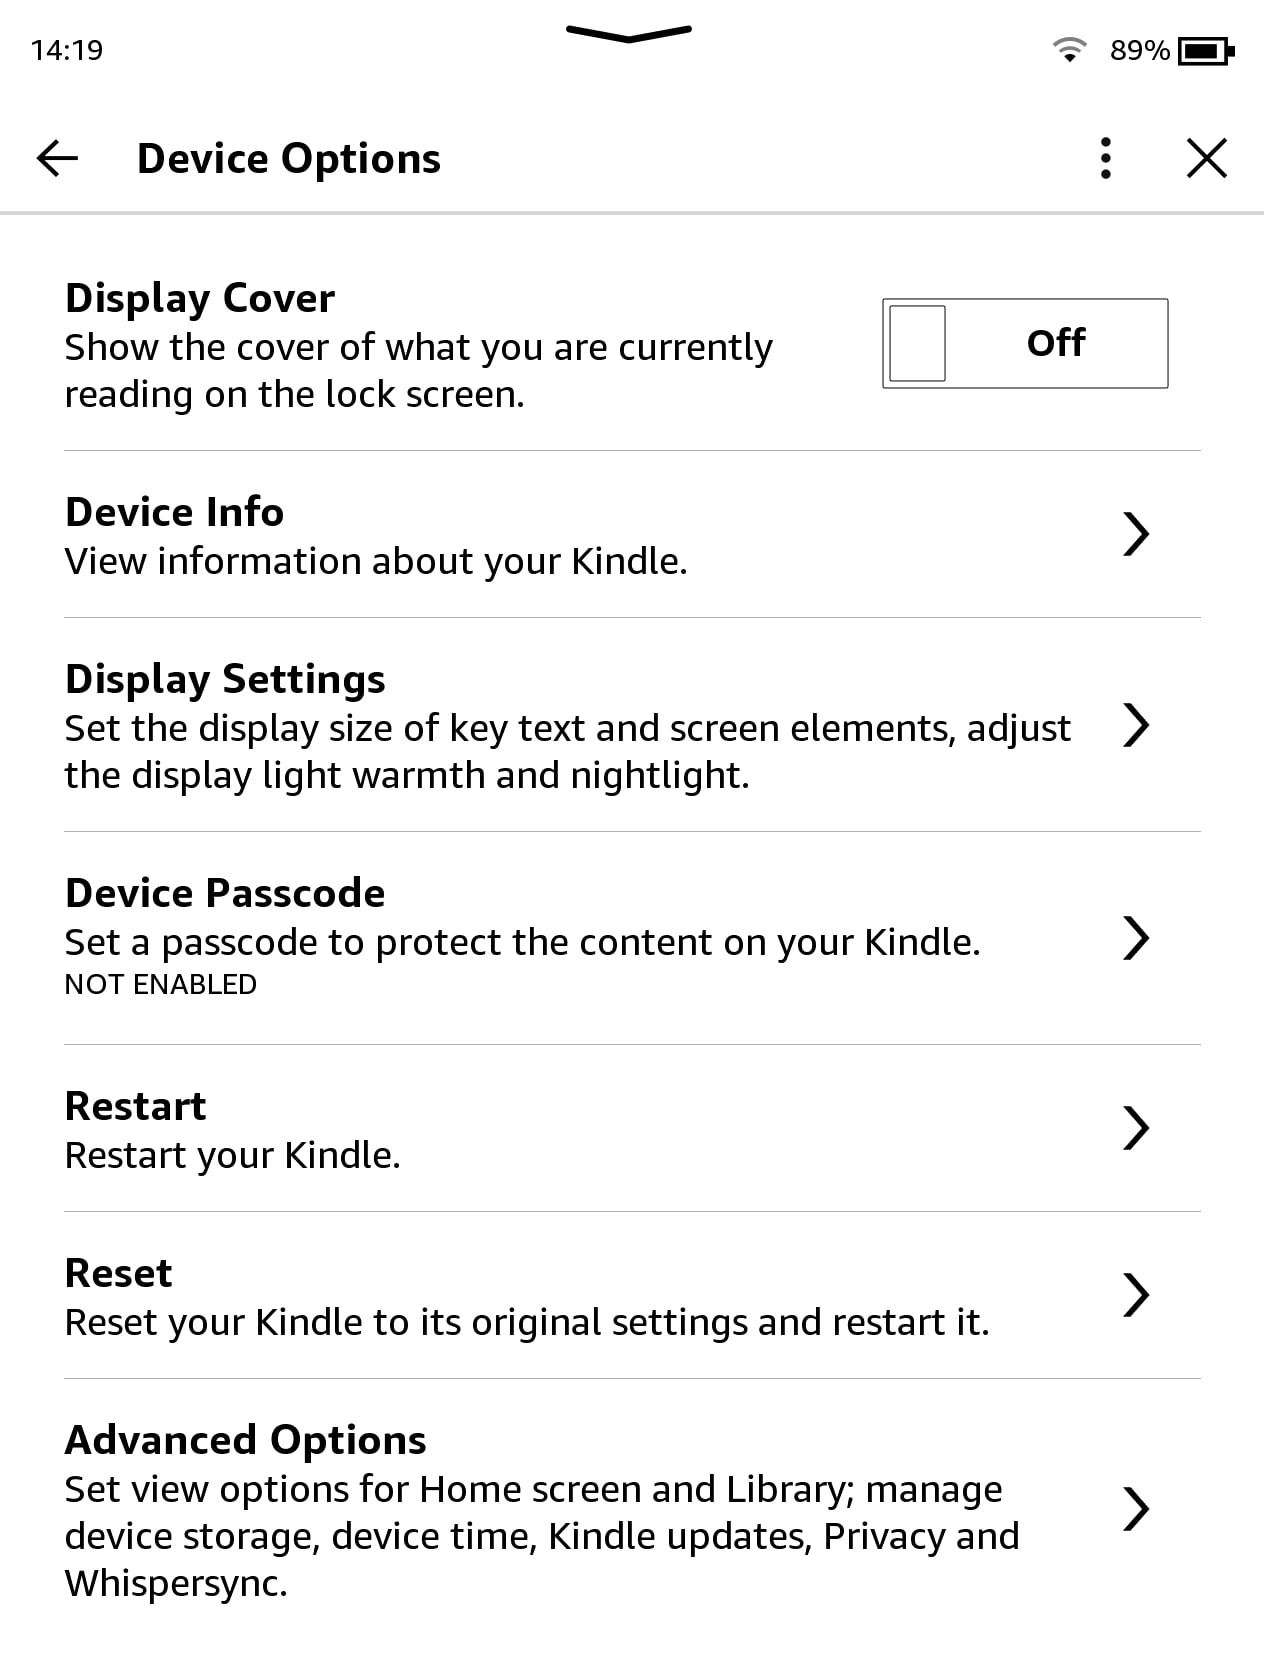The width and height of the screenshot is (1264, 1680).
Task: Toggle the Display Cover switch
Action: (1024, 343)
